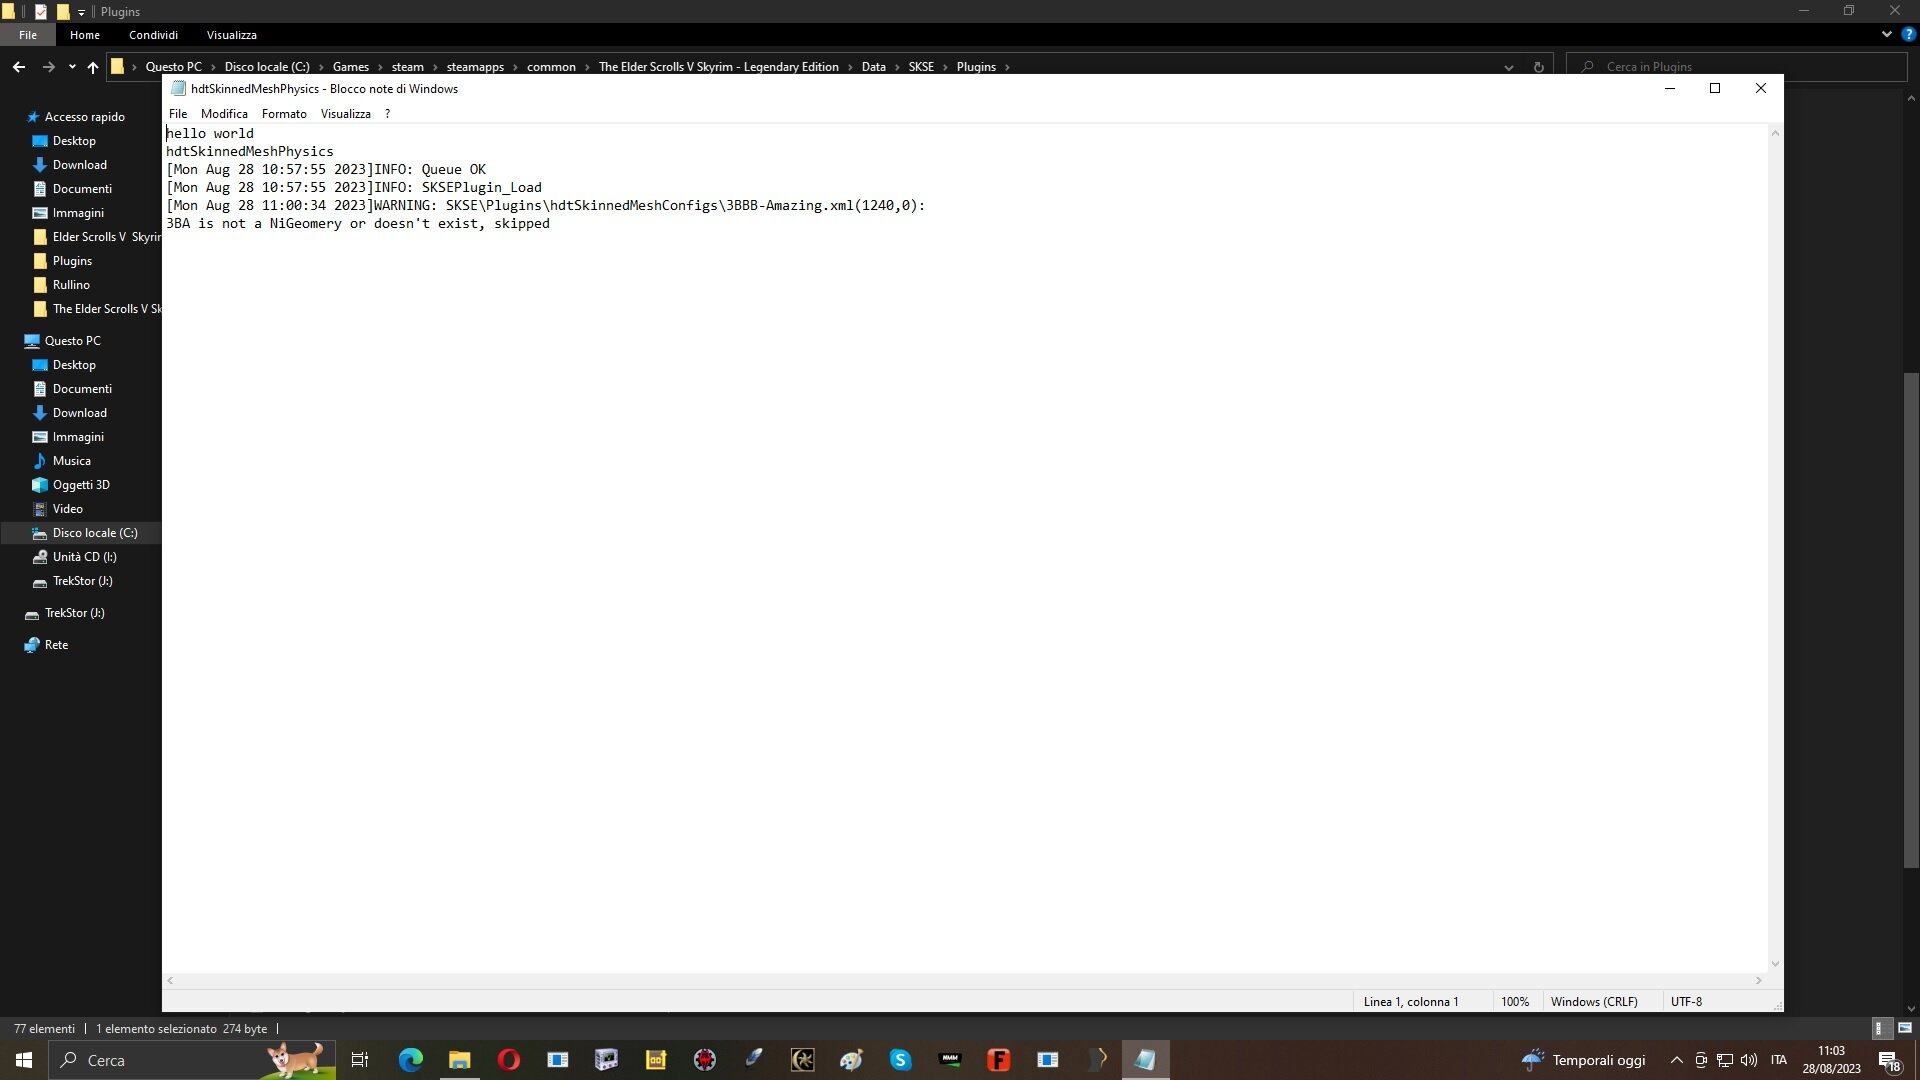Switch to Explorer's Condividi ribbon tab
The image size is (1920, 1080).
click(153, 35)
